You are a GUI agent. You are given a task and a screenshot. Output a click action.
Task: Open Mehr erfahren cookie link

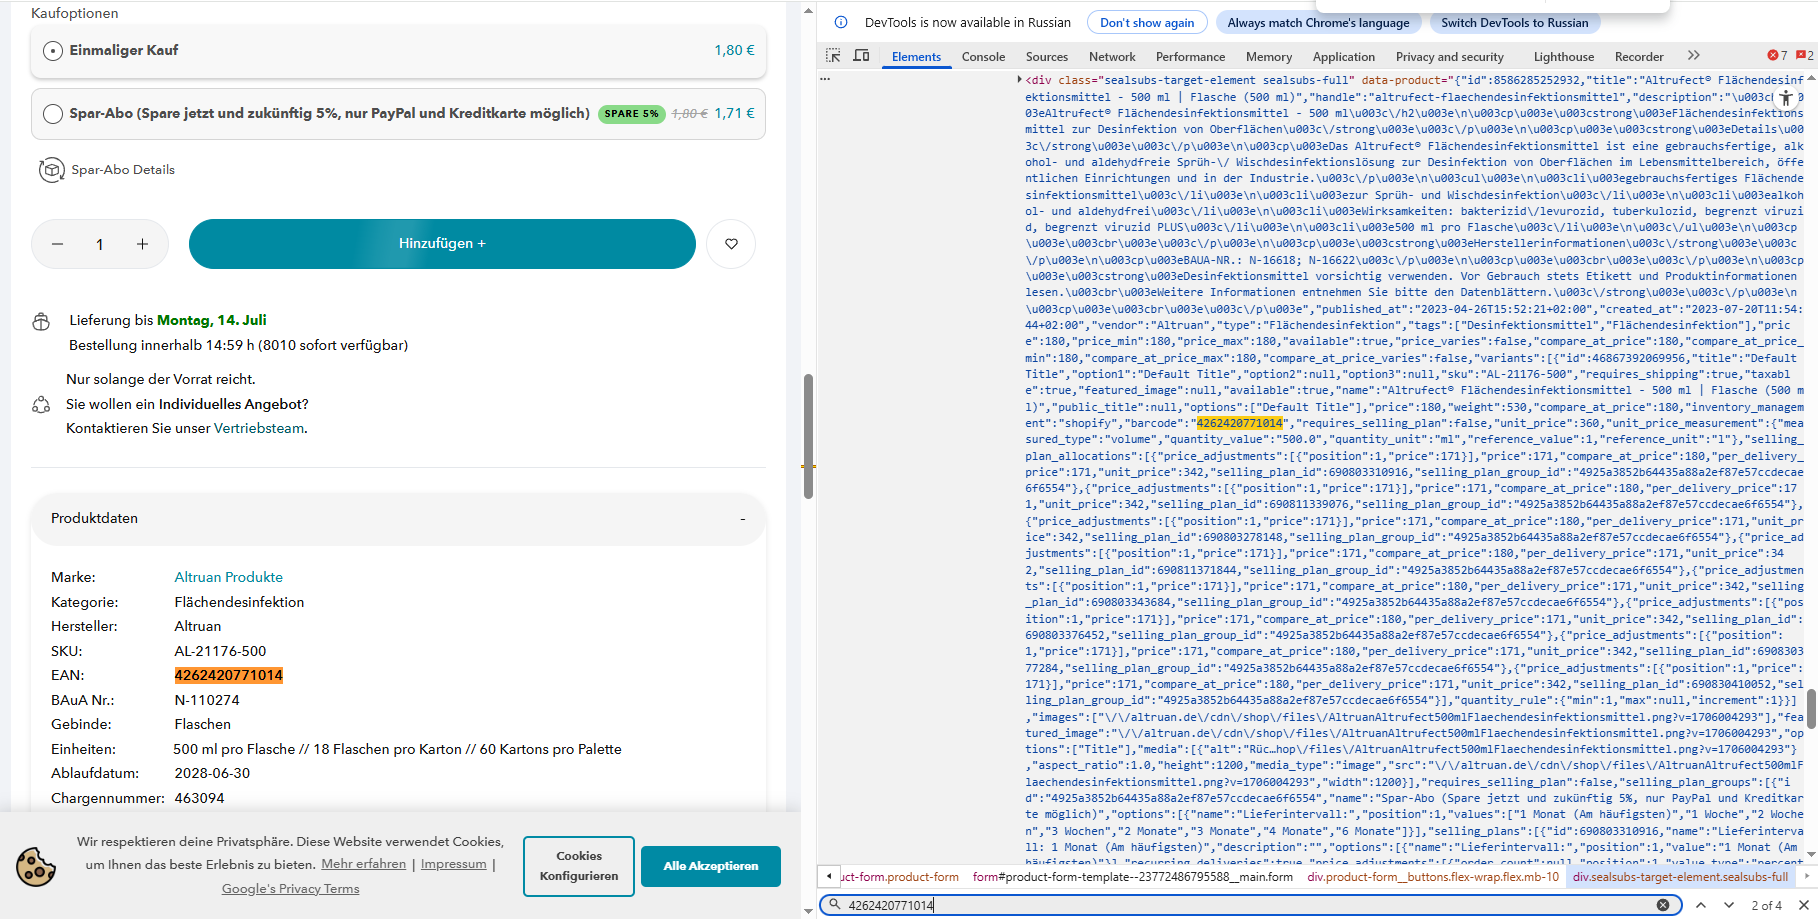point(364,864)
